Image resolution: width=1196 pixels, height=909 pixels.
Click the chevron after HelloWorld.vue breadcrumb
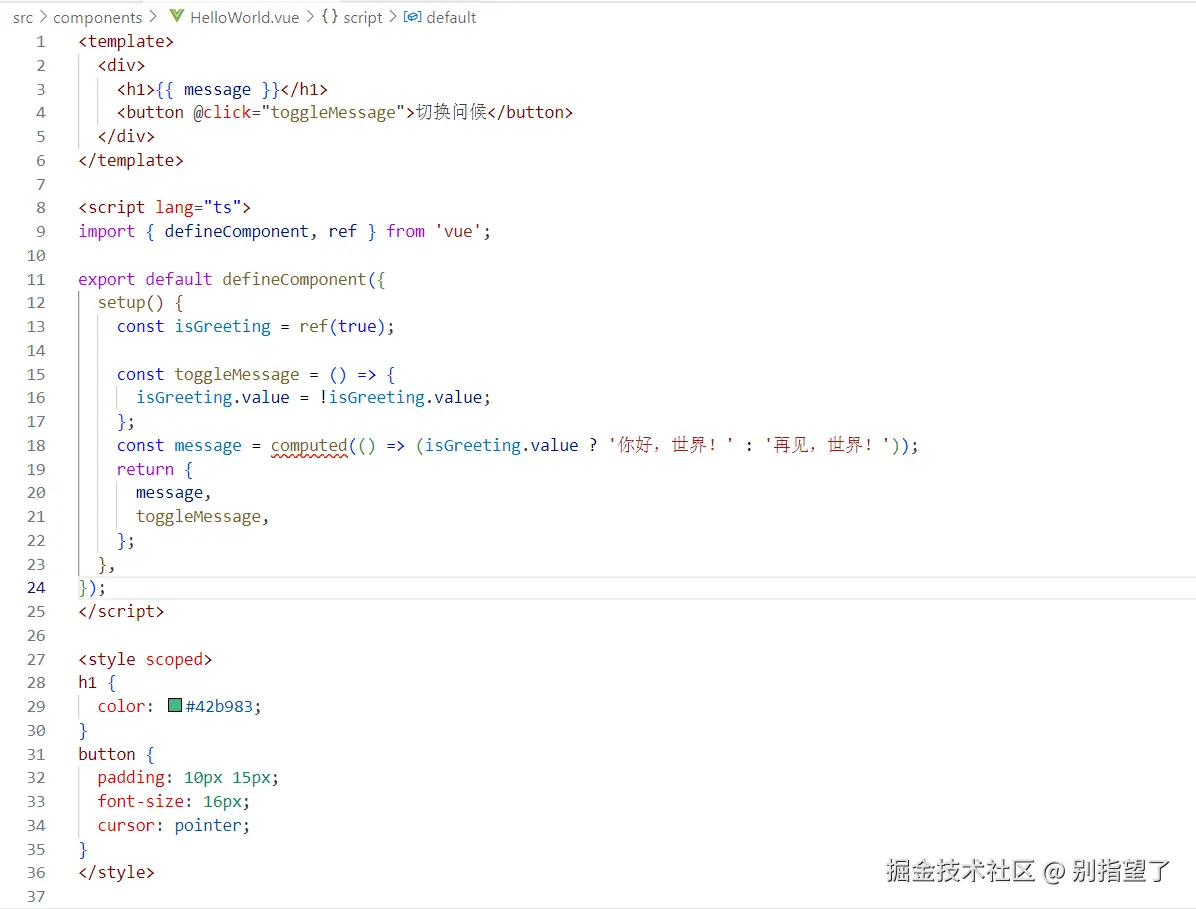tap(310, 17)
